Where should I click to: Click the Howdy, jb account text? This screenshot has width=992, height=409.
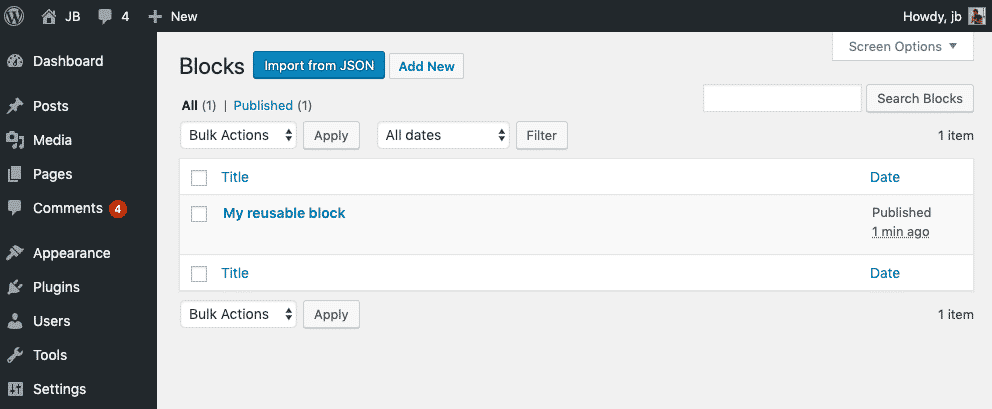(933, 17)
